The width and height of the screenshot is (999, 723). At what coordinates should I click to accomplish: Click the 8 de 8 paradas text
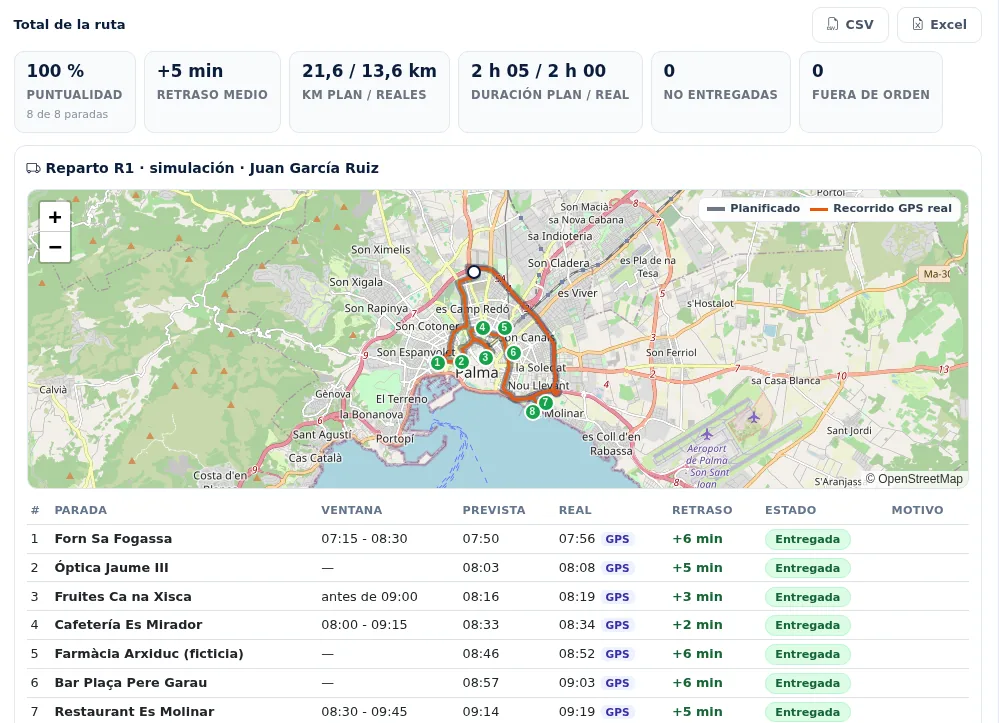coord(67,114)
